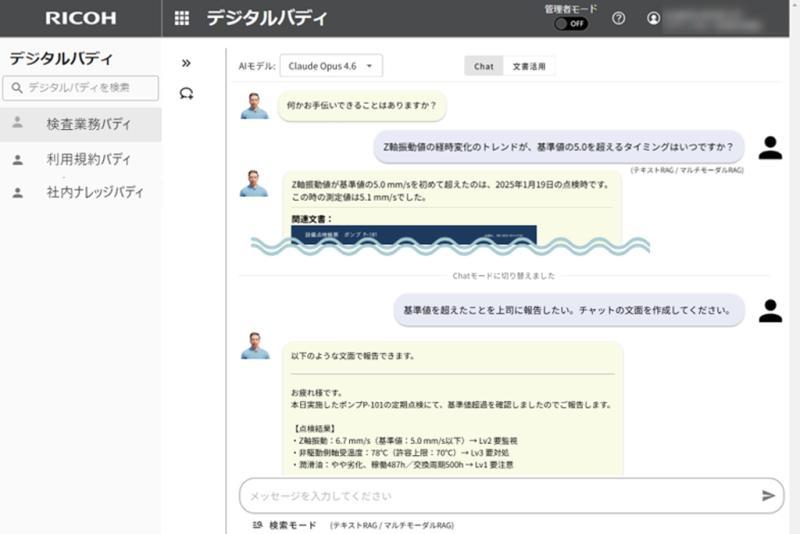Click the person icon beside 利用規約バディ
Viewport: 800px width, 534px height.
pyautogui.click(x=17, y=160)
